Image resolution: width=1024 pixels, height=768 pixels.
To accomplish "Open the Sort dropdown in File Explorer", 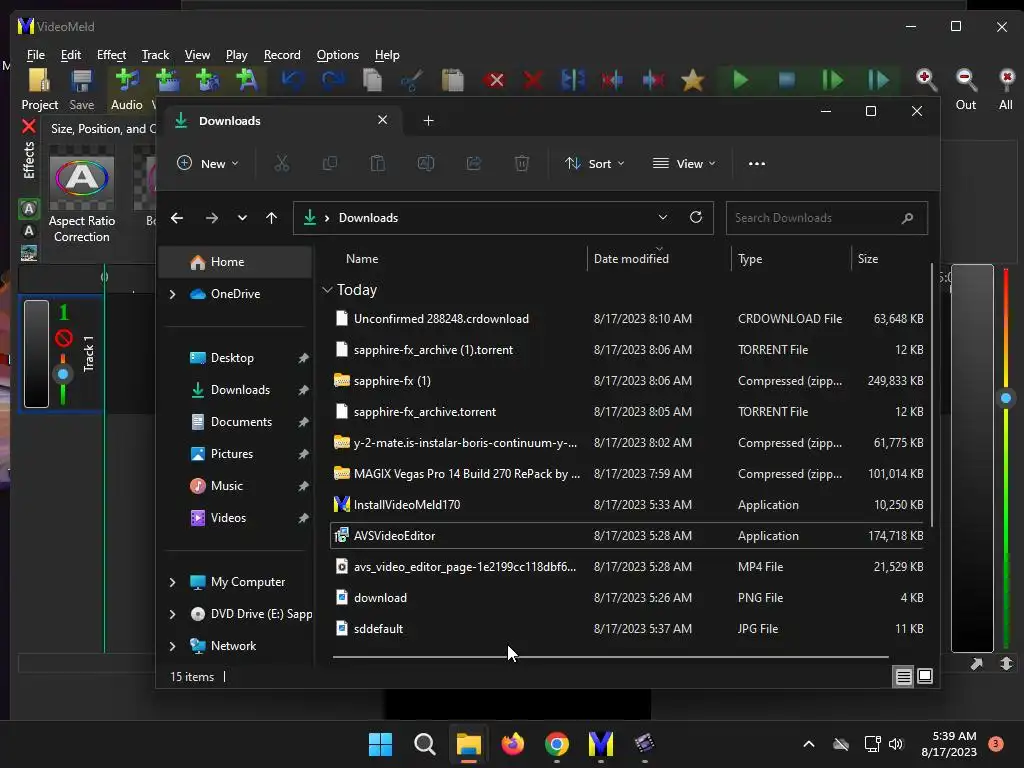I will click(594, 163).
